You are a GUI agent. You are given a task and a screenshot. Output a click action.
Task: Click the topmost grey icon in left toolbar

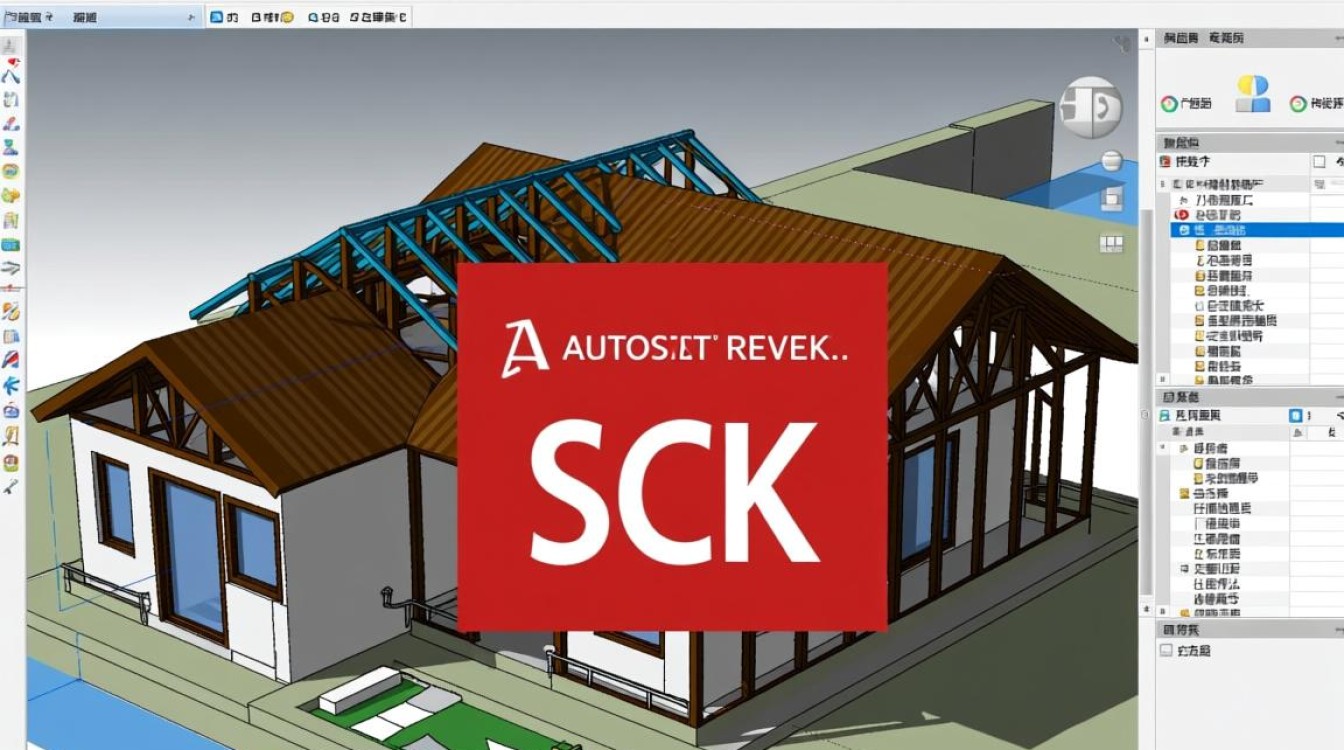click(11, 46)
